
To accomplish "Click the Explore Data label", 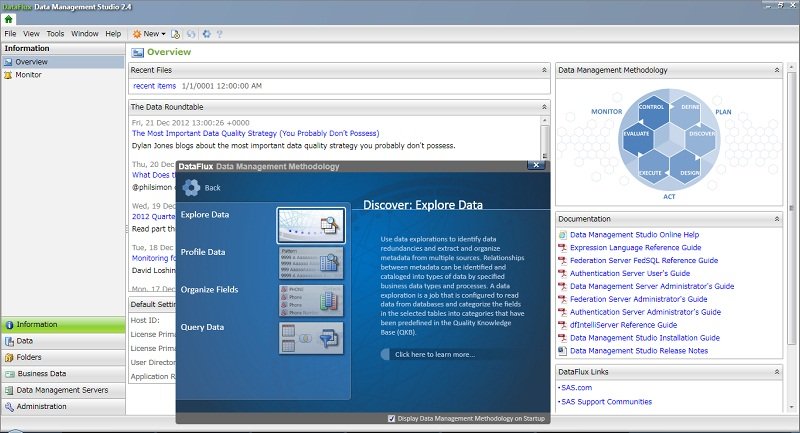I will [205, 215].
